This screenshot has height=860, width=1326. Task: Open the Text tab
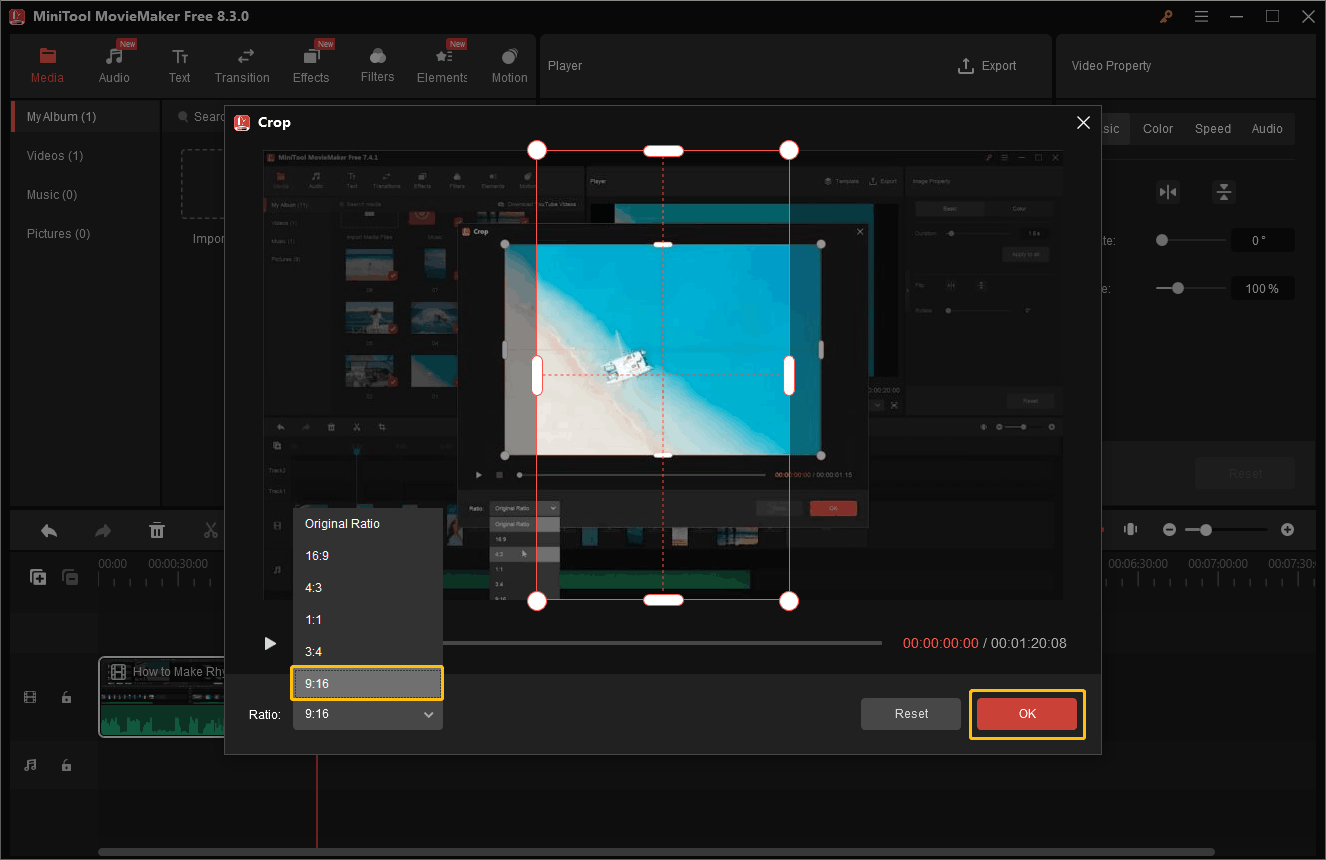click(x=180, y=66)
